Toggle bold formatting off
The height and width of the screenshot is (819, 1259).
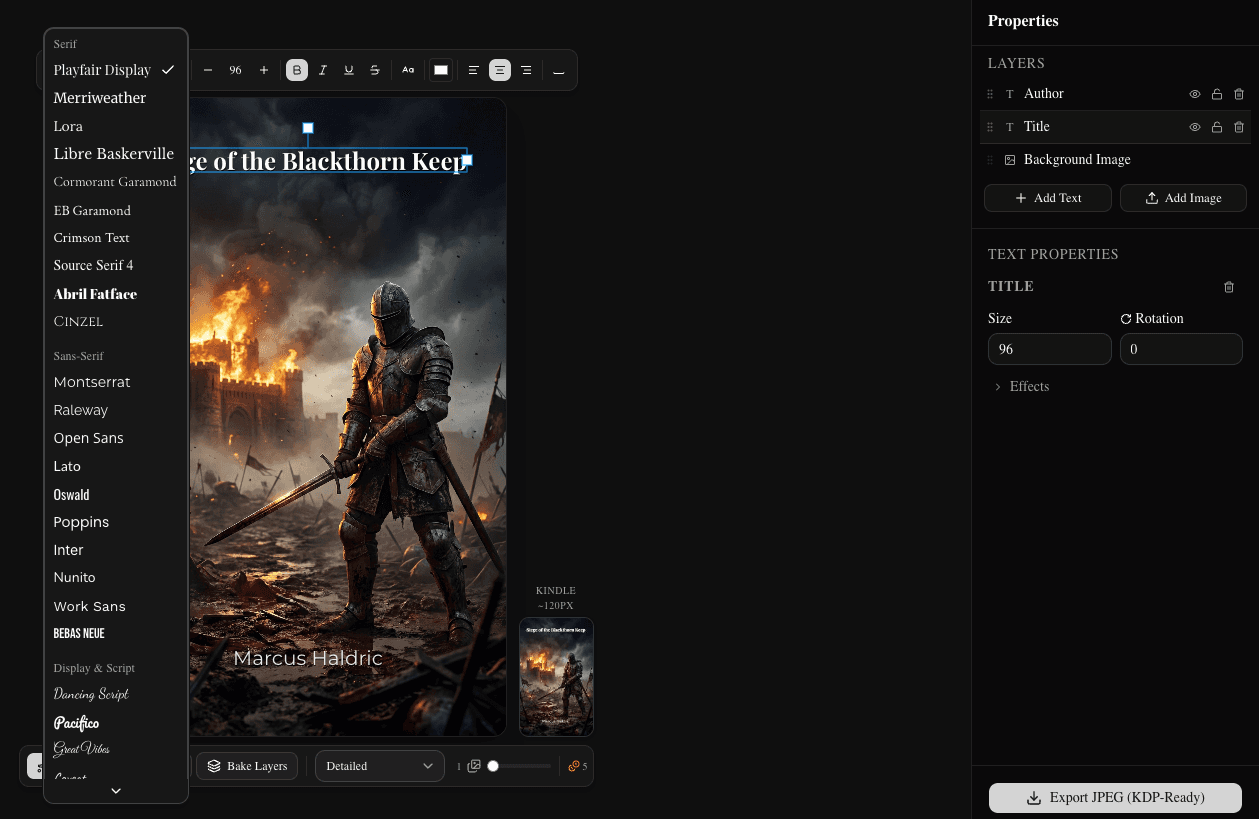[296, 70]
